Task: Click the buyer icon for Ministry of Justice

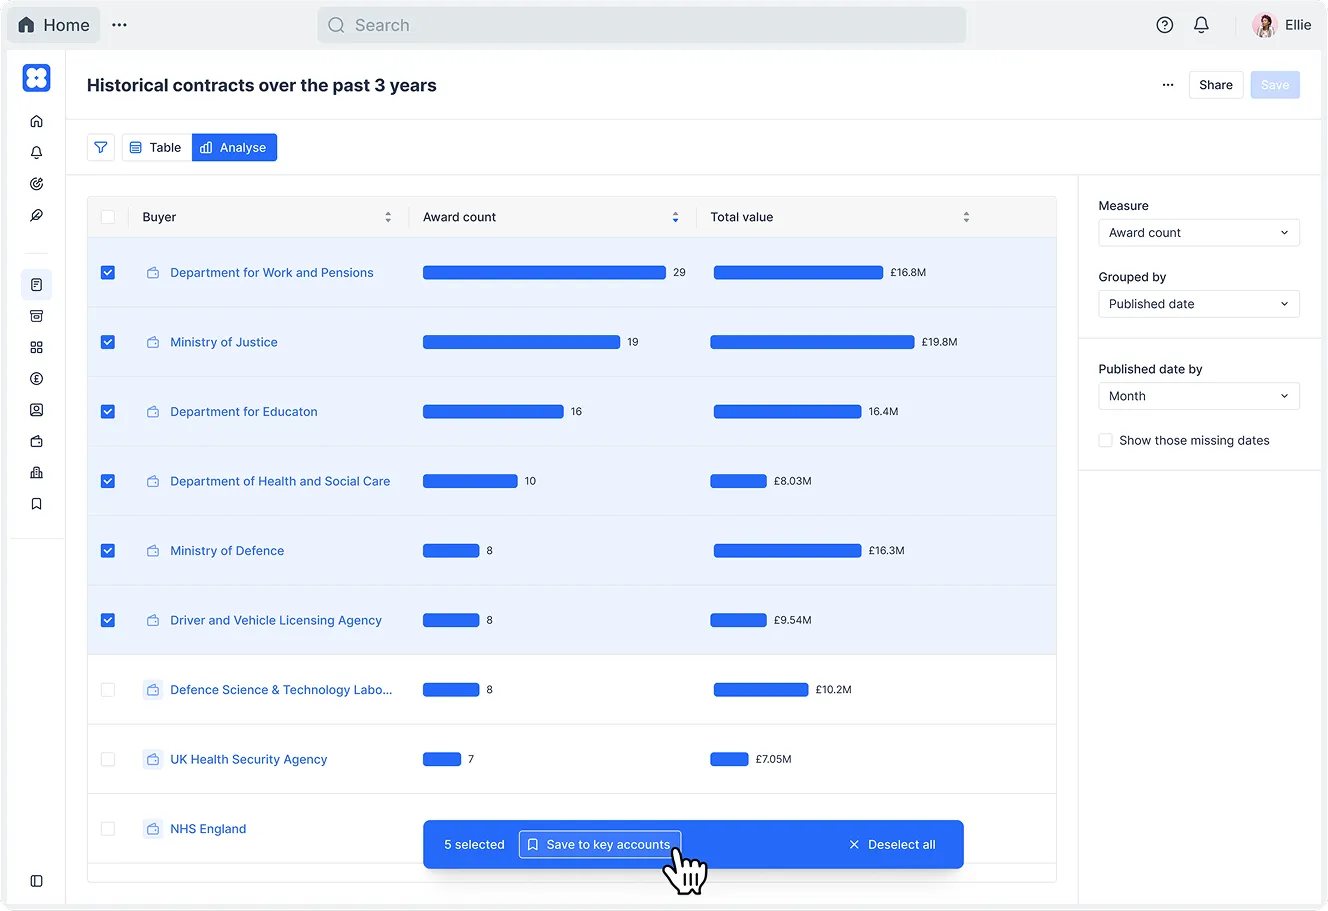Action: coord(153,342)
